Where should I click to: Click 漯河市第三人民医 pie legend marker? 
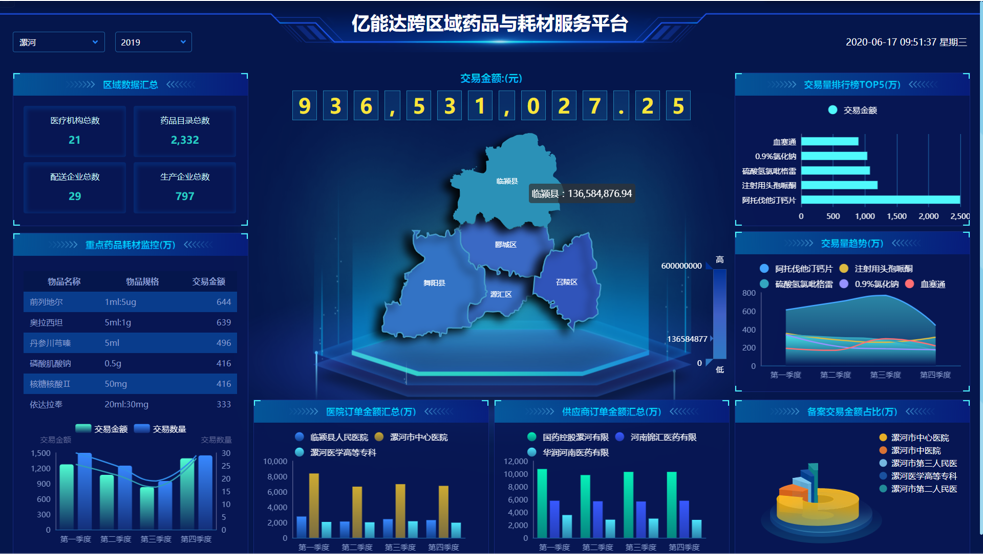[883, 463]
